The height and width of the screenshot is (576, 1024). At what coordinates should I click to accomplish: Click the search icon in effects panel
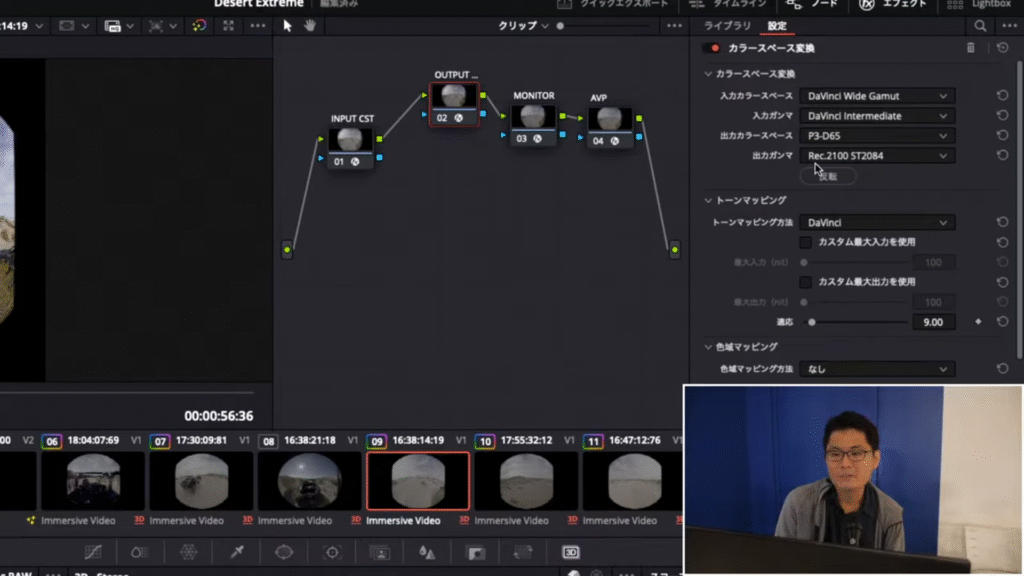tap(980, 26)
